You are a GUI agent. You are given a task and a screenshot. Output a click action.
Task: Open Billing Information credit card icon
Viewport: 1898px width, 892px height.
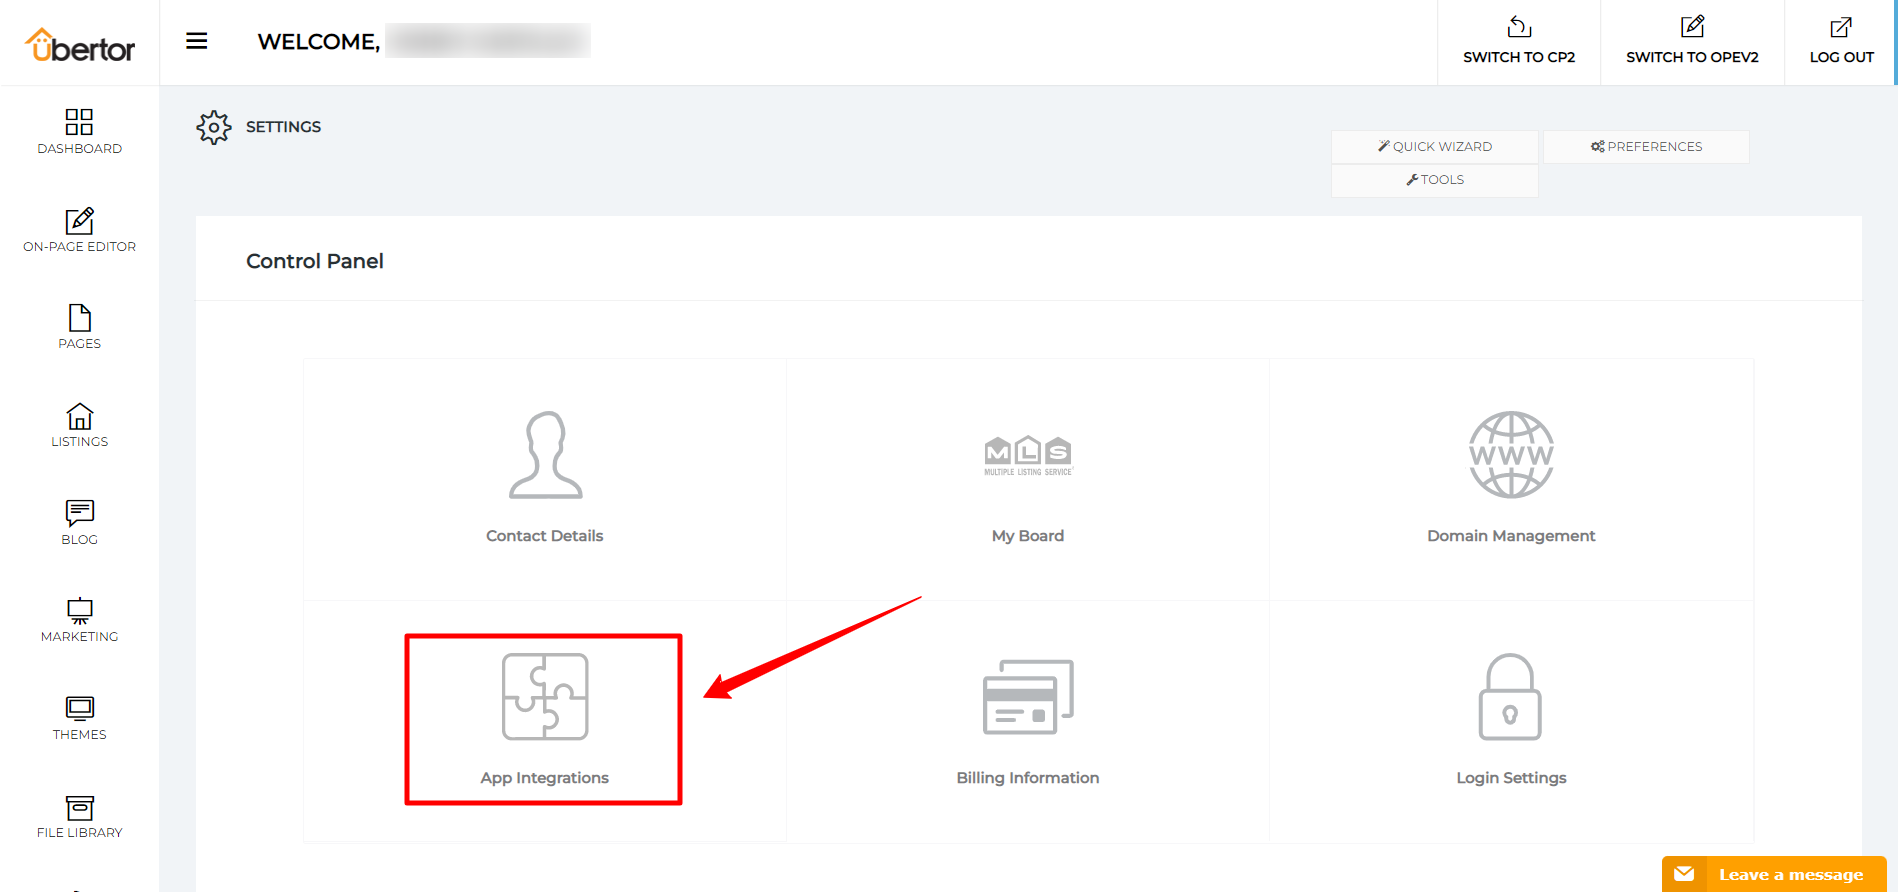pos(1028,697)
